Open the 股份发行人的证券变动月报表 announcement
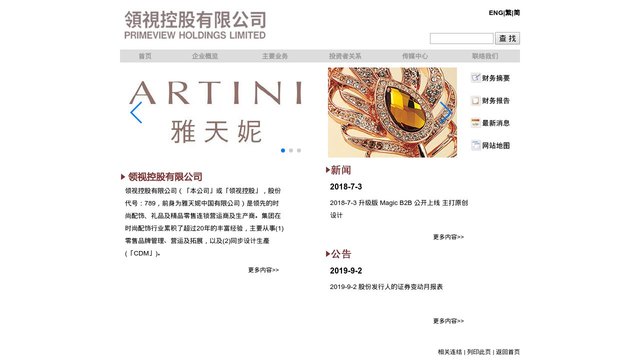Screen dimensions: 640x360 point(386,287)
